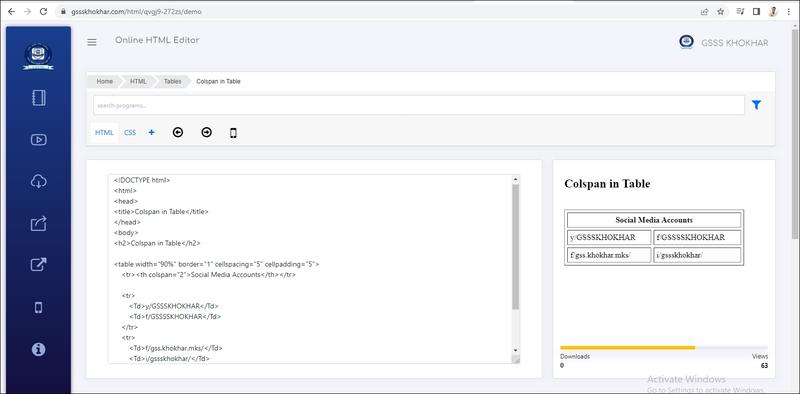Go to next program arrow icon
Screen dimensions: 800x394
206,132
